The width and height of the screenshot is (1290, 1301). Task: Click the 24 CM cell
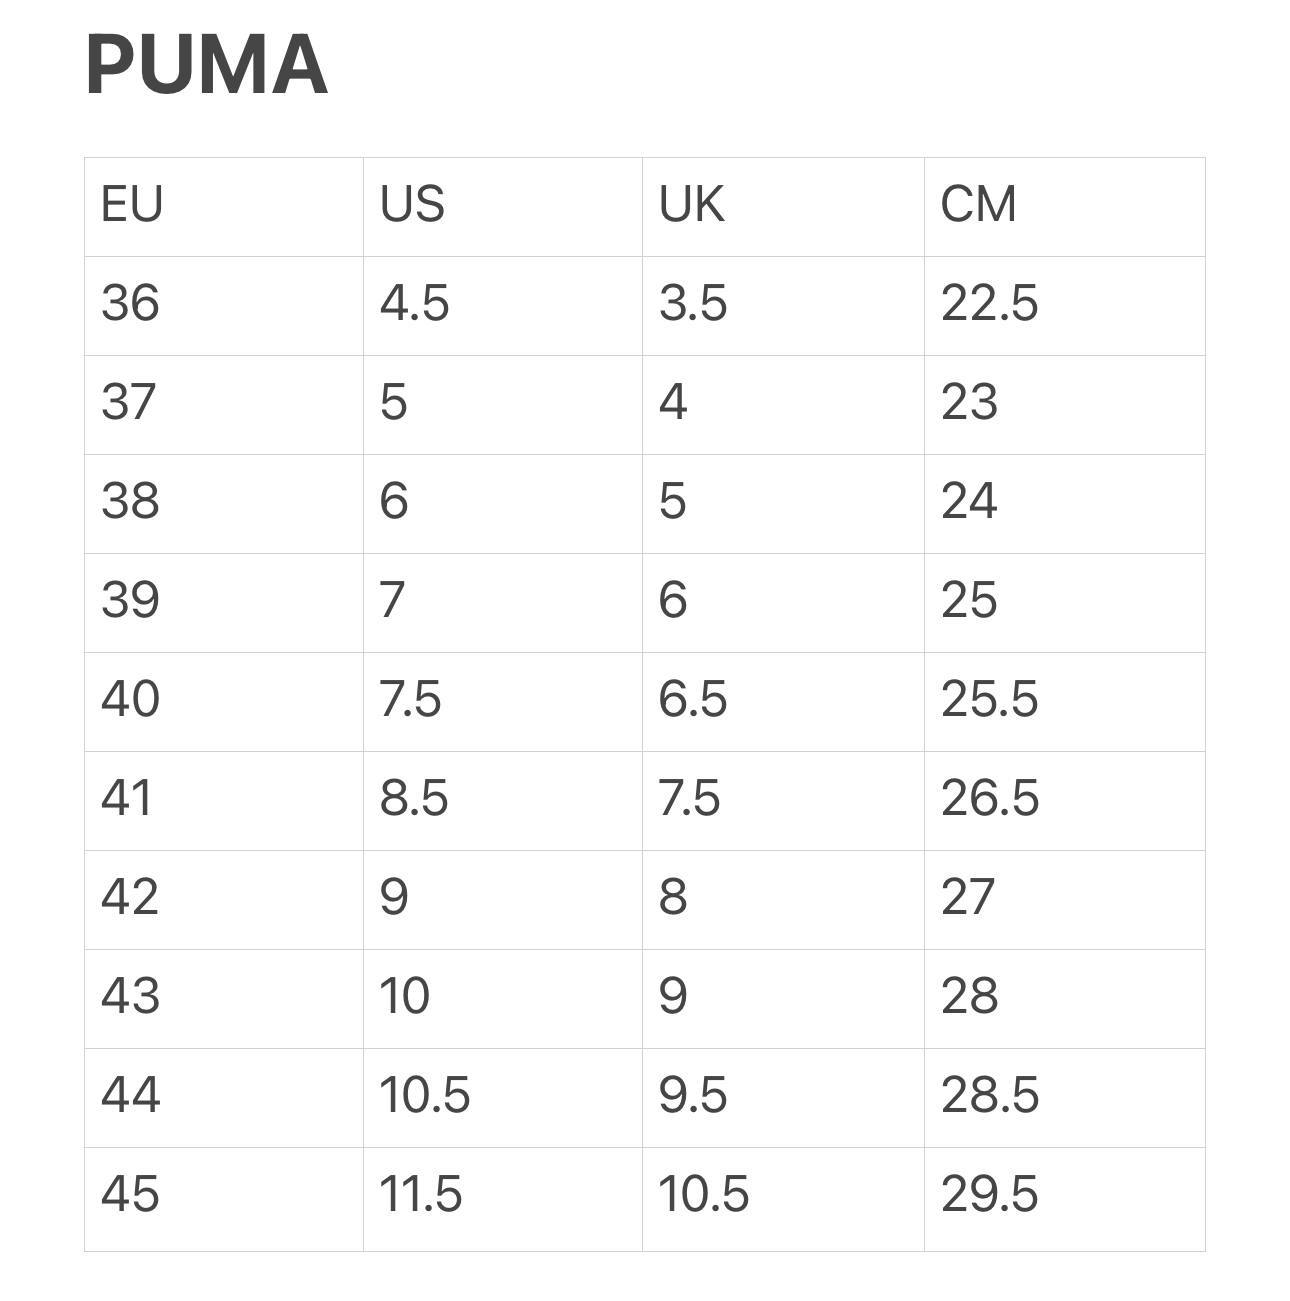(969, 501)
